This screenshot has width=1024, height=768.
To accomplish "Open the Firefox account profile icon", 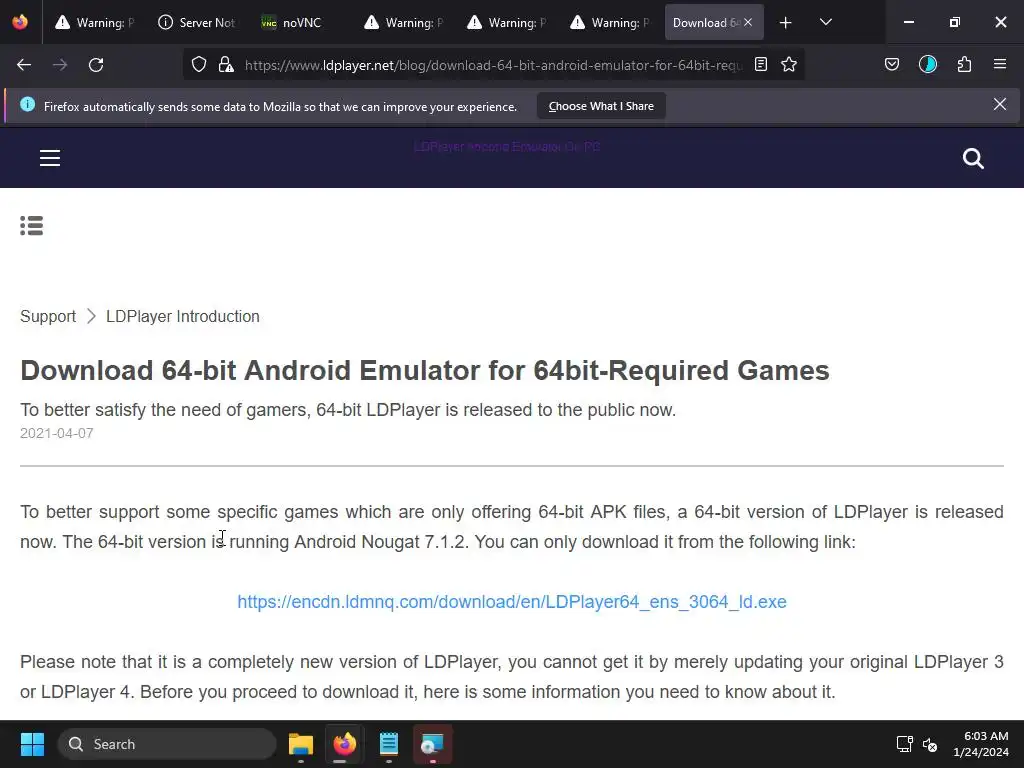I will pyautogui.click(x=928, y=64).
